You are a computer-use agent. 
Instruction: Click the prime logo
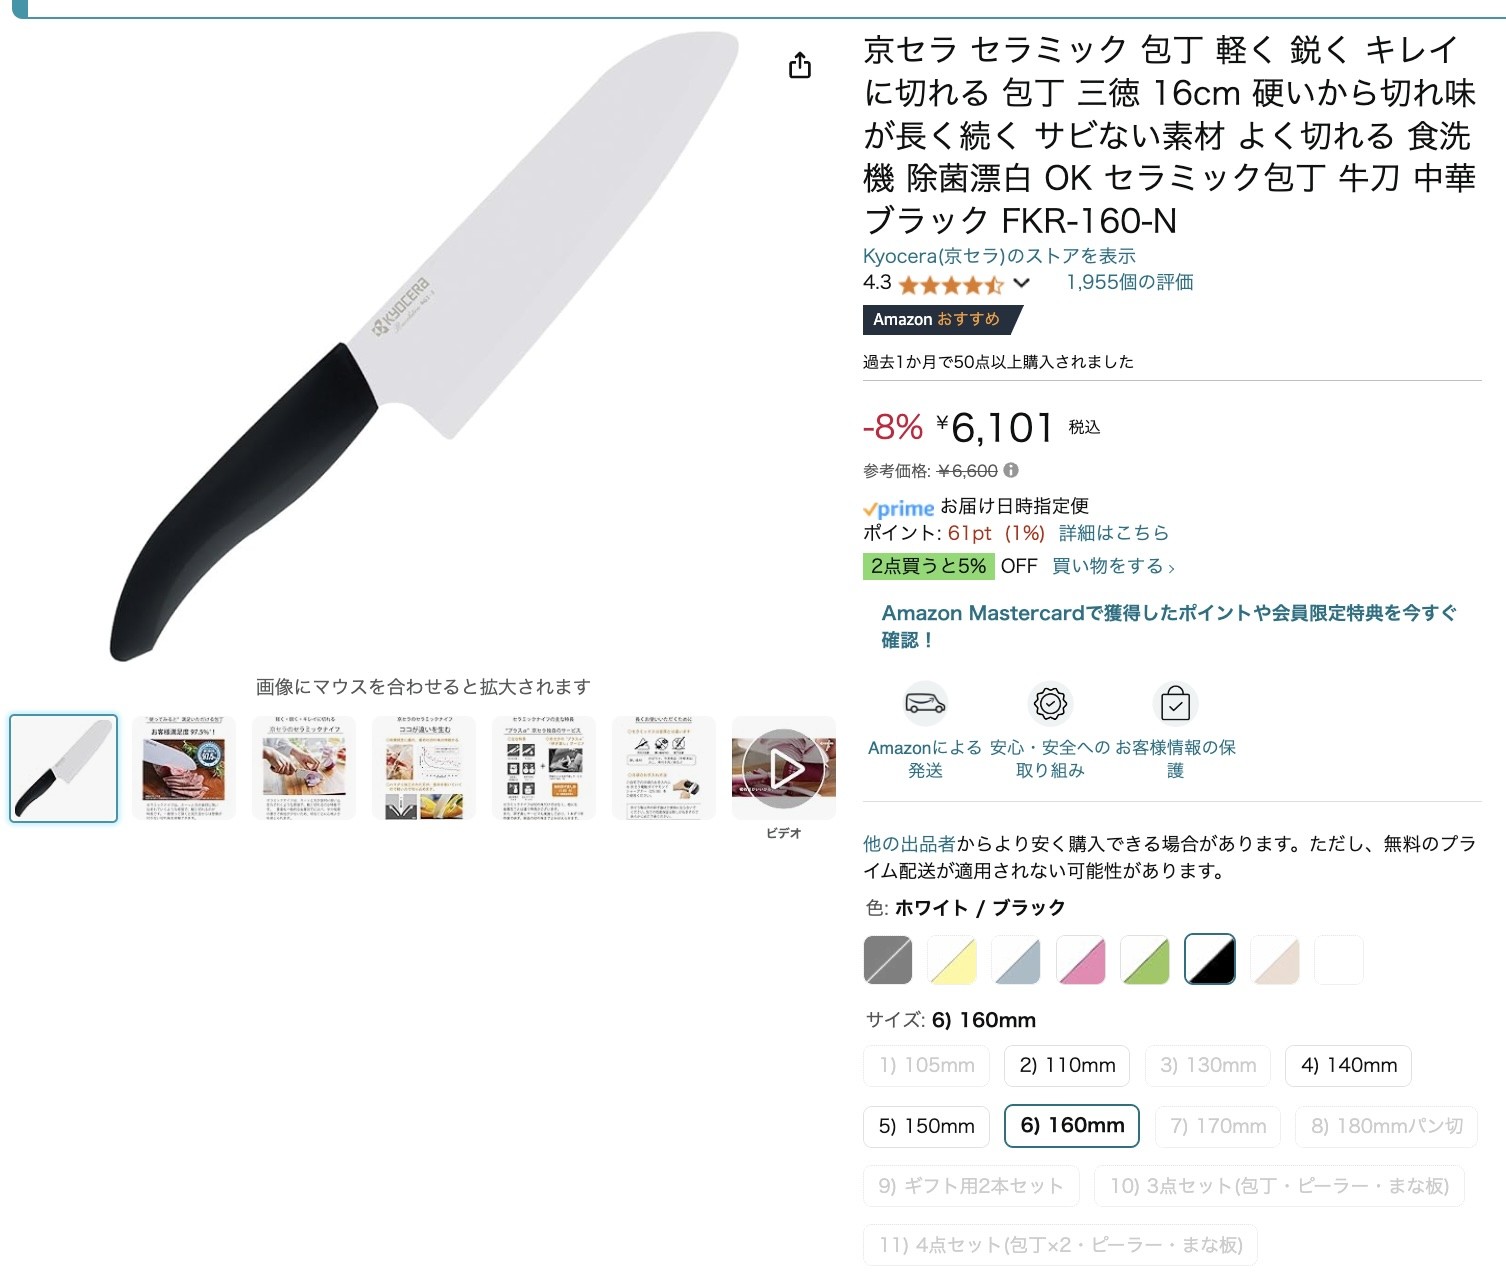(x=898, y=508)
